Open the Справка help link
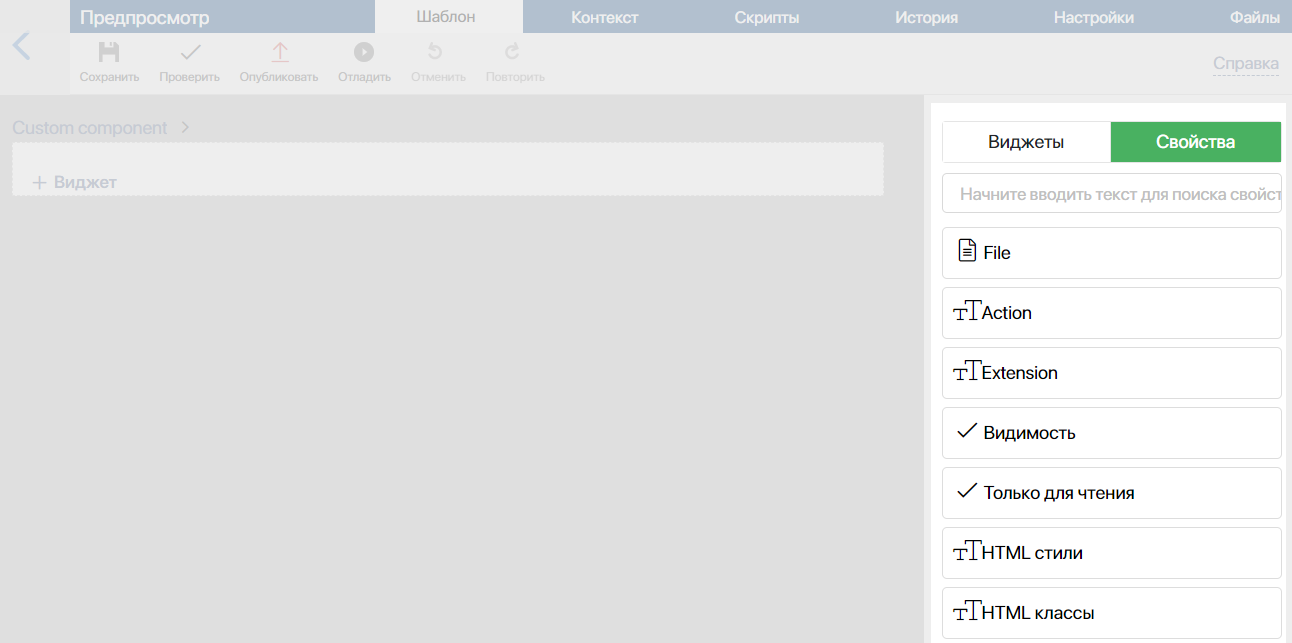 click(x=1245, y=64)
